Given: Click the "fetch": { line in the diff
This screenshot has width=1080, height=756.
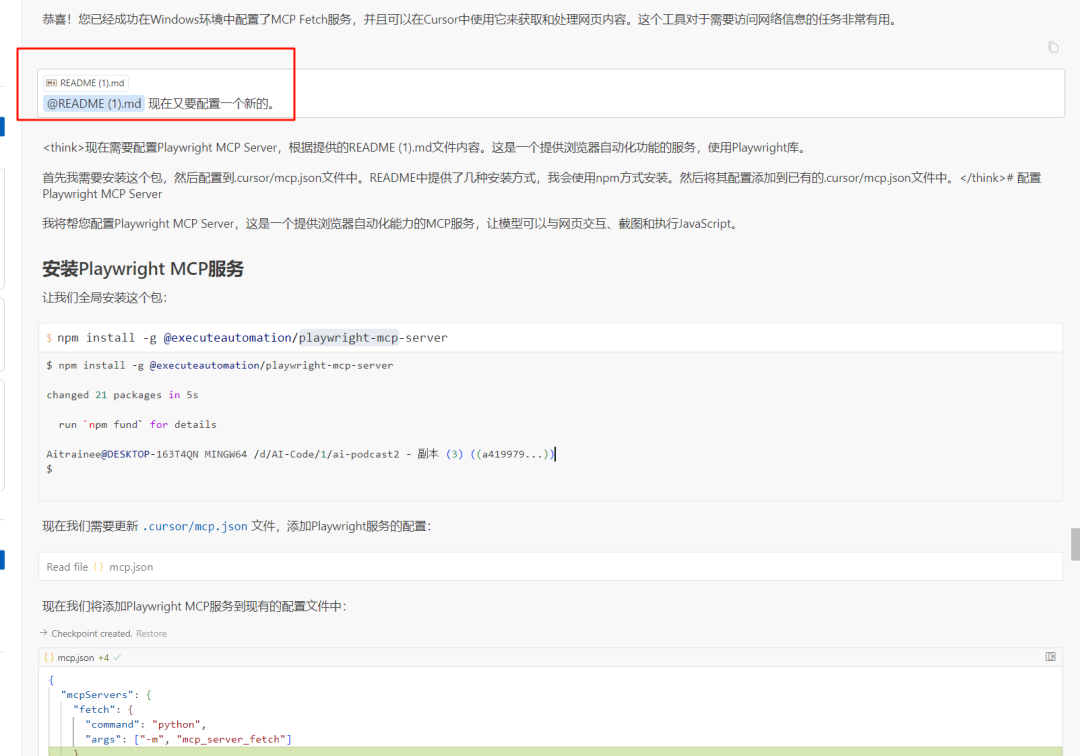Looking at the screenshot, I should click(x=103, y=710).
